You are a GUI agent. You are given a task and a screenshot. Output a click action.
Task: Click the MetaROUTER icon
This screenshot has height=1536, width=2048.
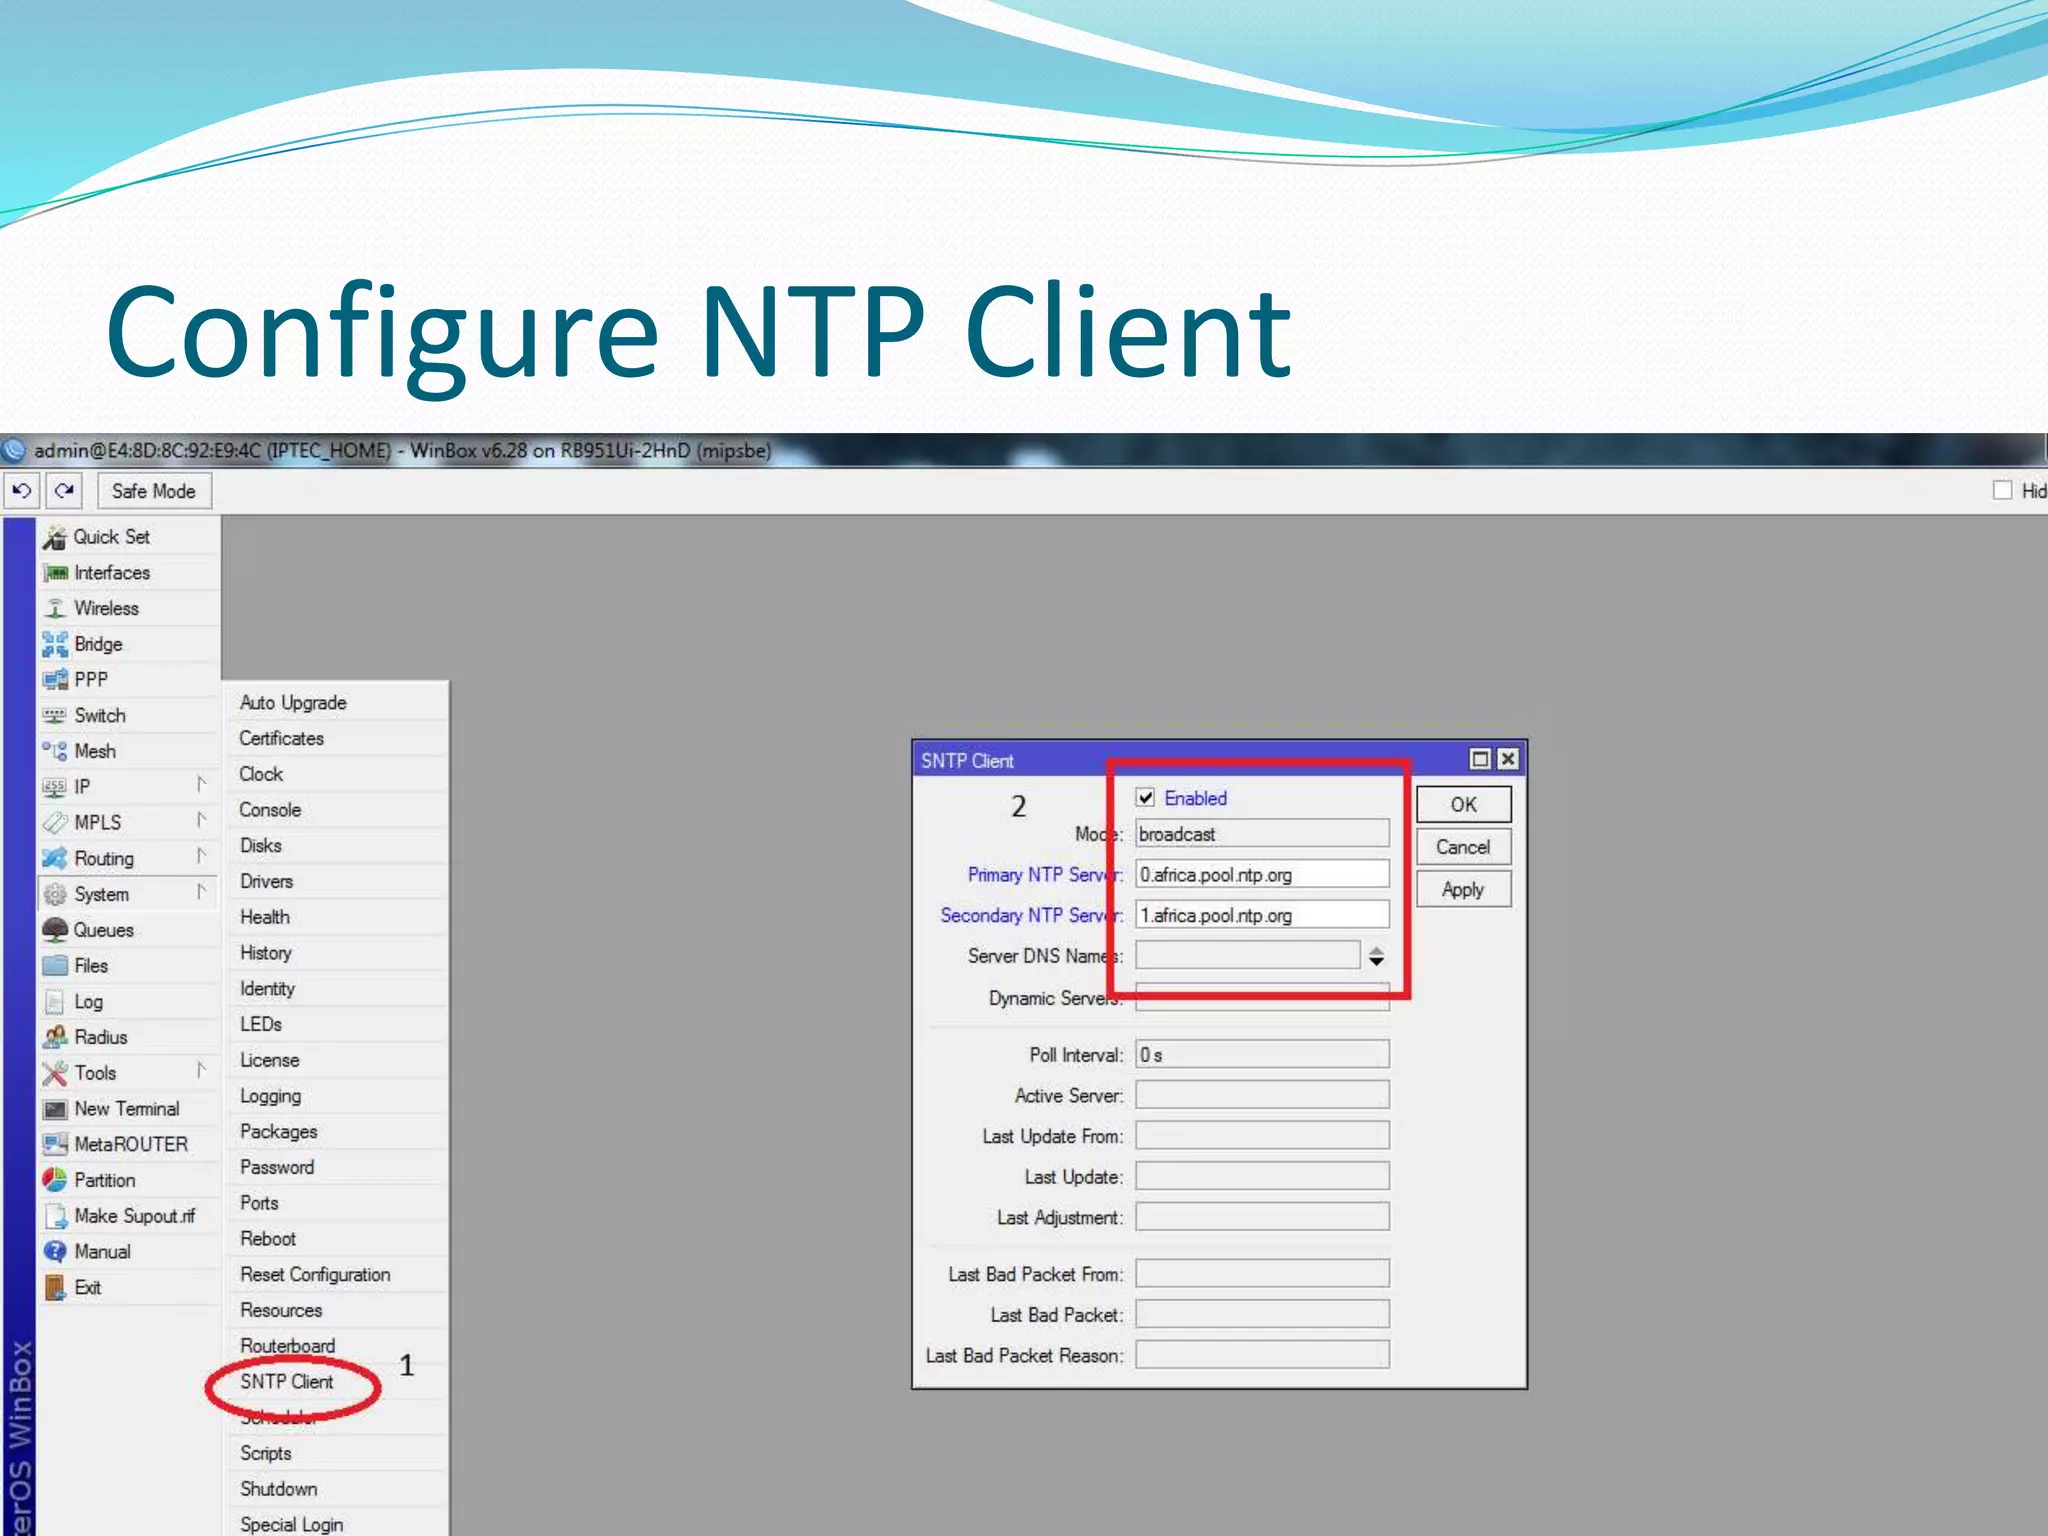55,1144
